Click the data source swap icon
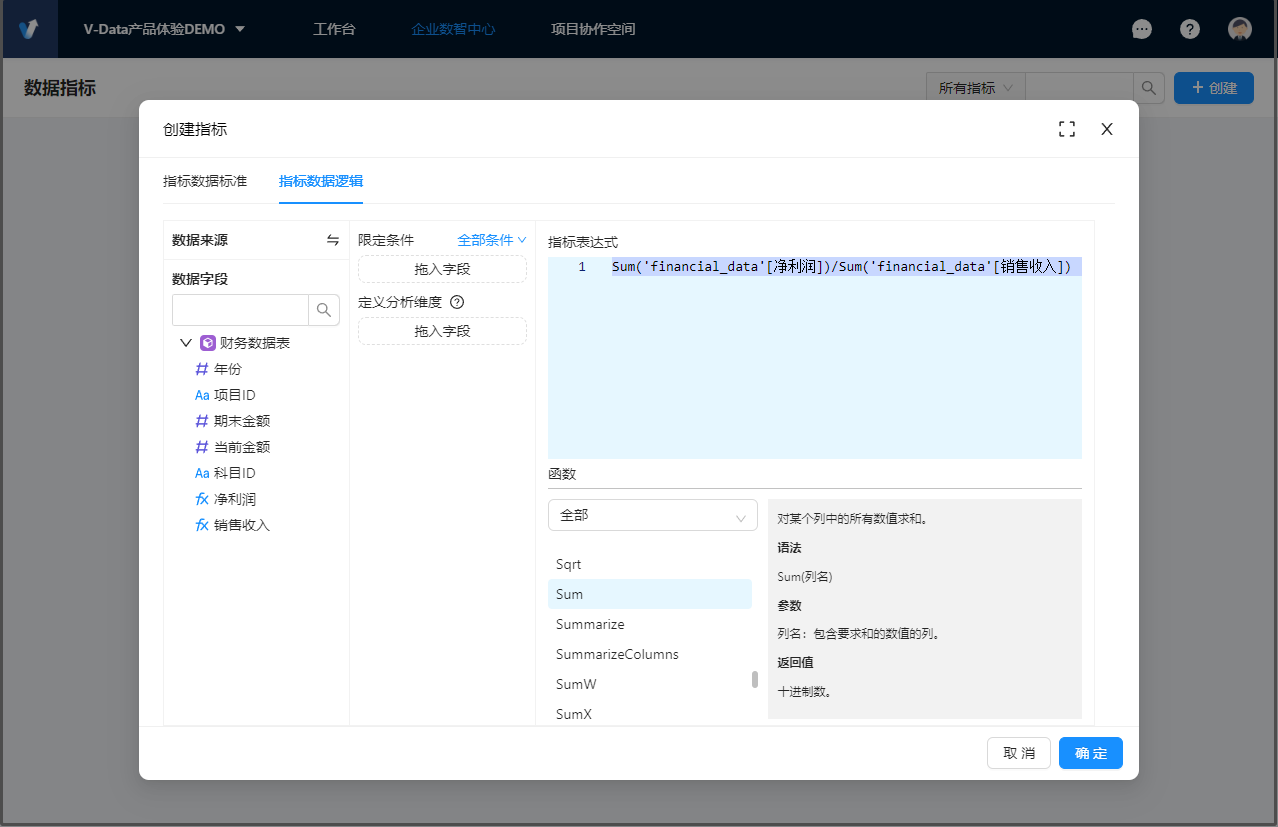Viewport: 1278px width, 827px height. tap(332, 240)
